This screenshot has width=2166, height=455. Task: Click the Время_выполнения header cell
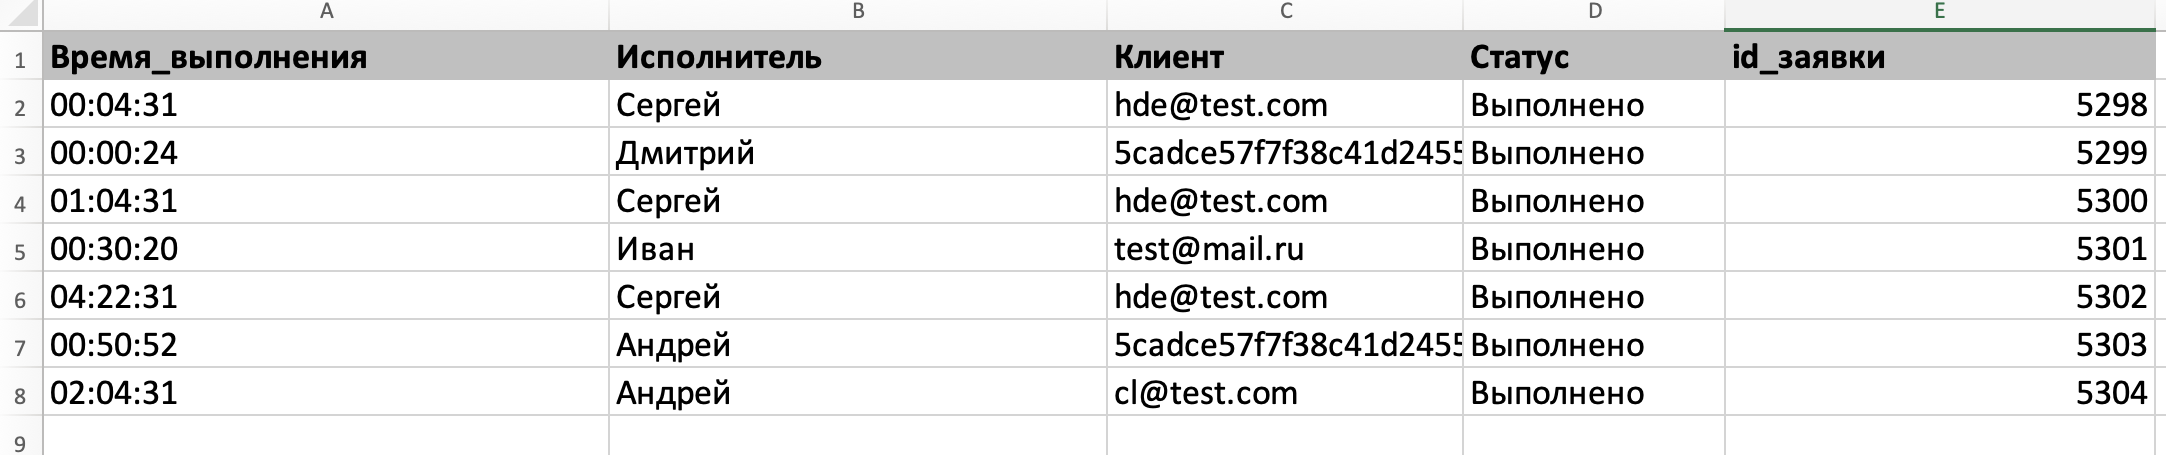click(x=326, y=57)
